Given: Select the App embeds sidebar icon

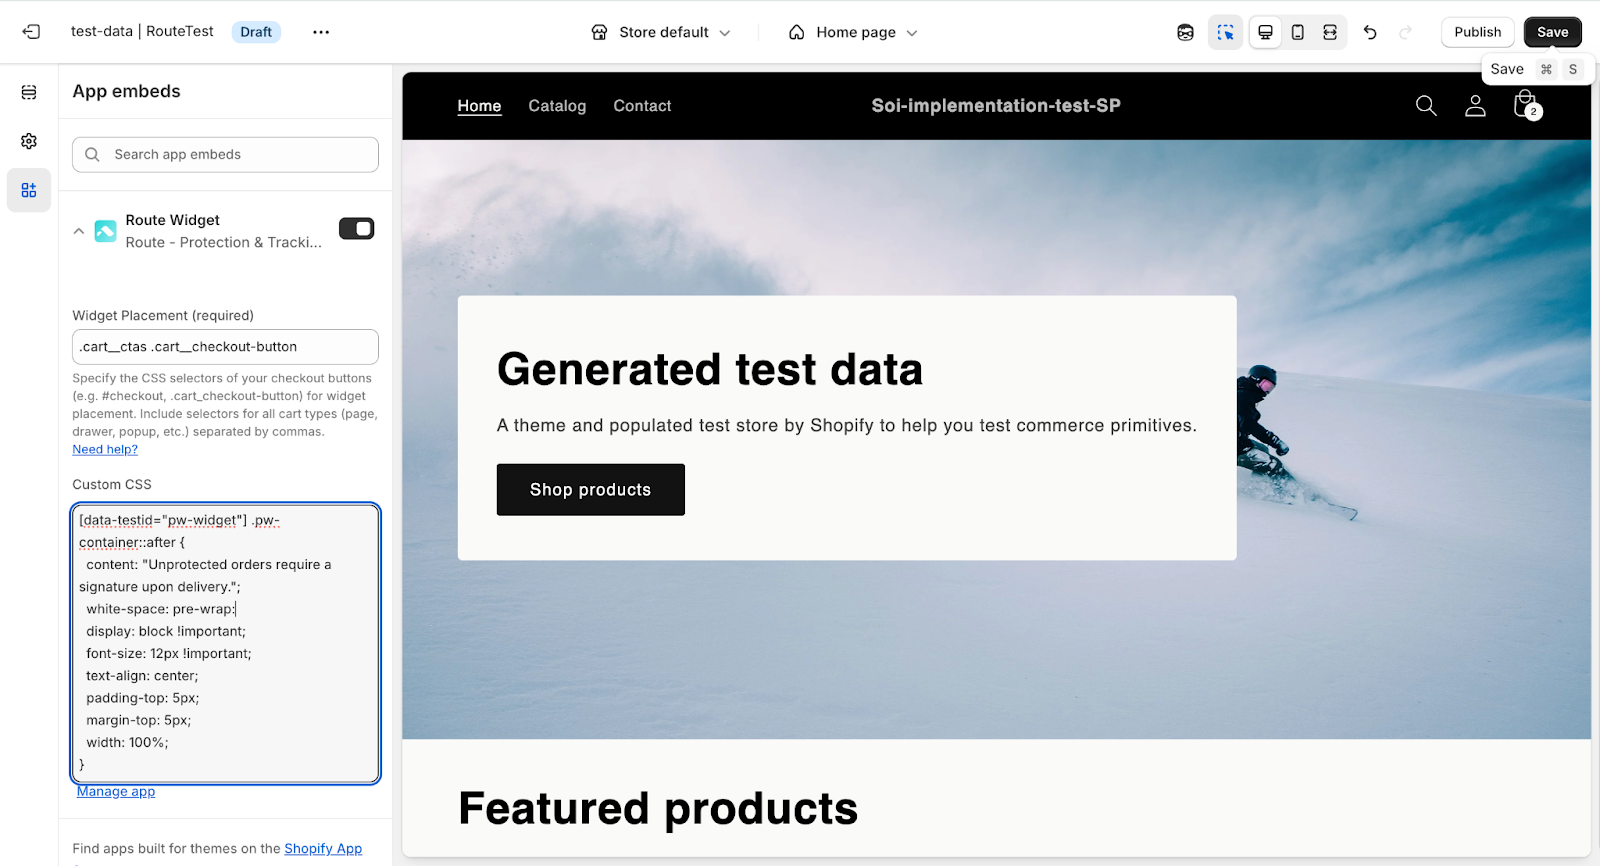Looking at the screenshot, I should (29, 190).
